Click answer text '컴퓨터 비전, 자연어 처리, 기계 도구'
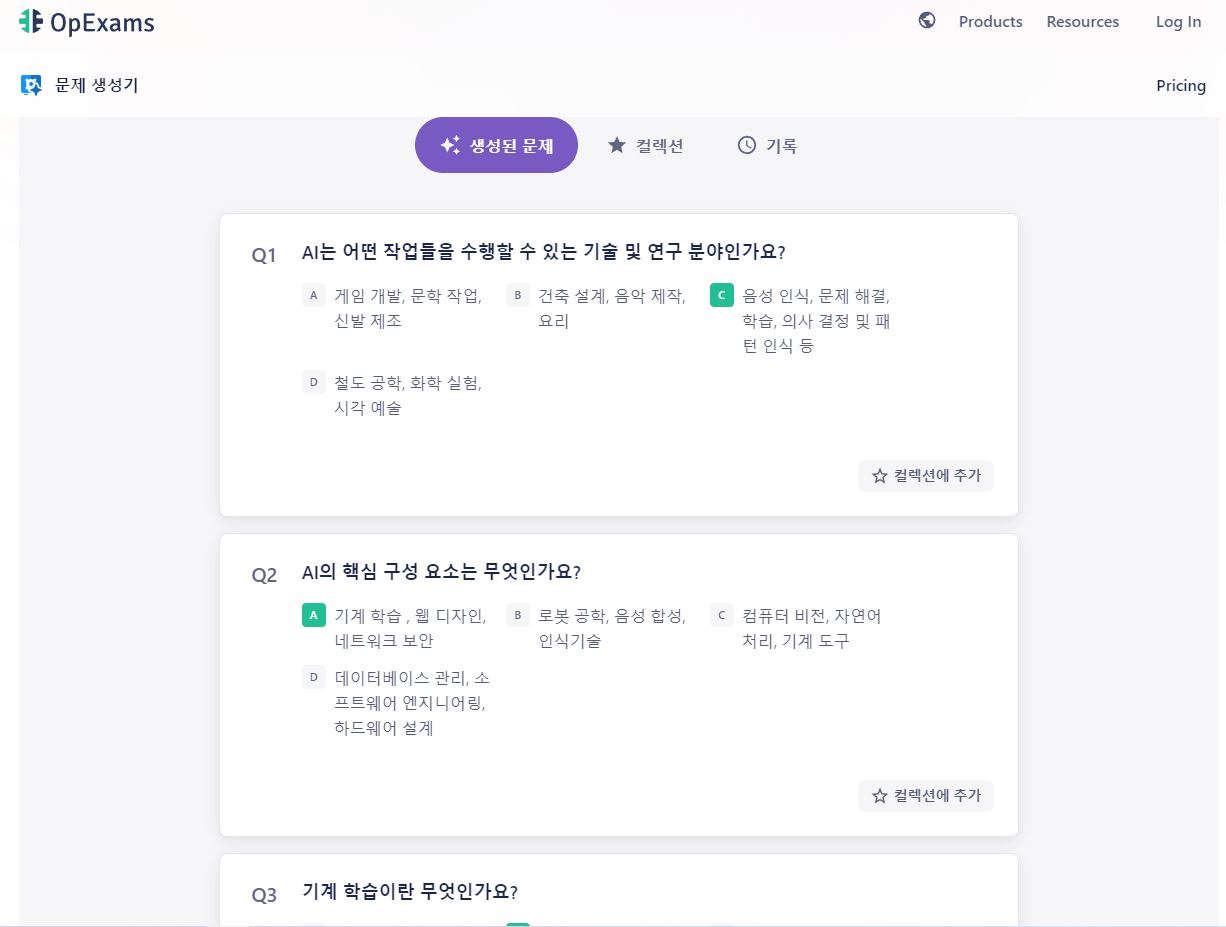This screenshot has width=1226, height=927. pos(812,628)
